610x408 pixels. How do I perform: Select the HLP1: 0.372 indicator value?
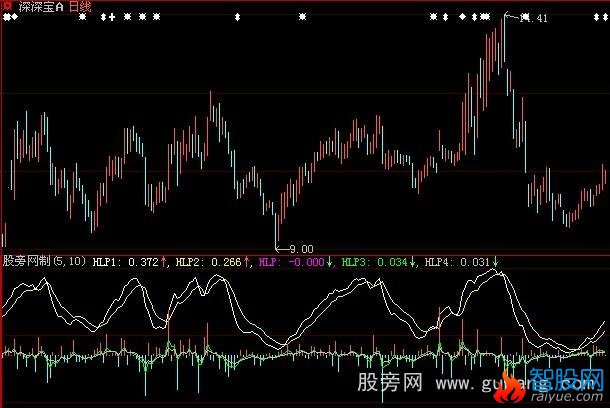(126, 262)
